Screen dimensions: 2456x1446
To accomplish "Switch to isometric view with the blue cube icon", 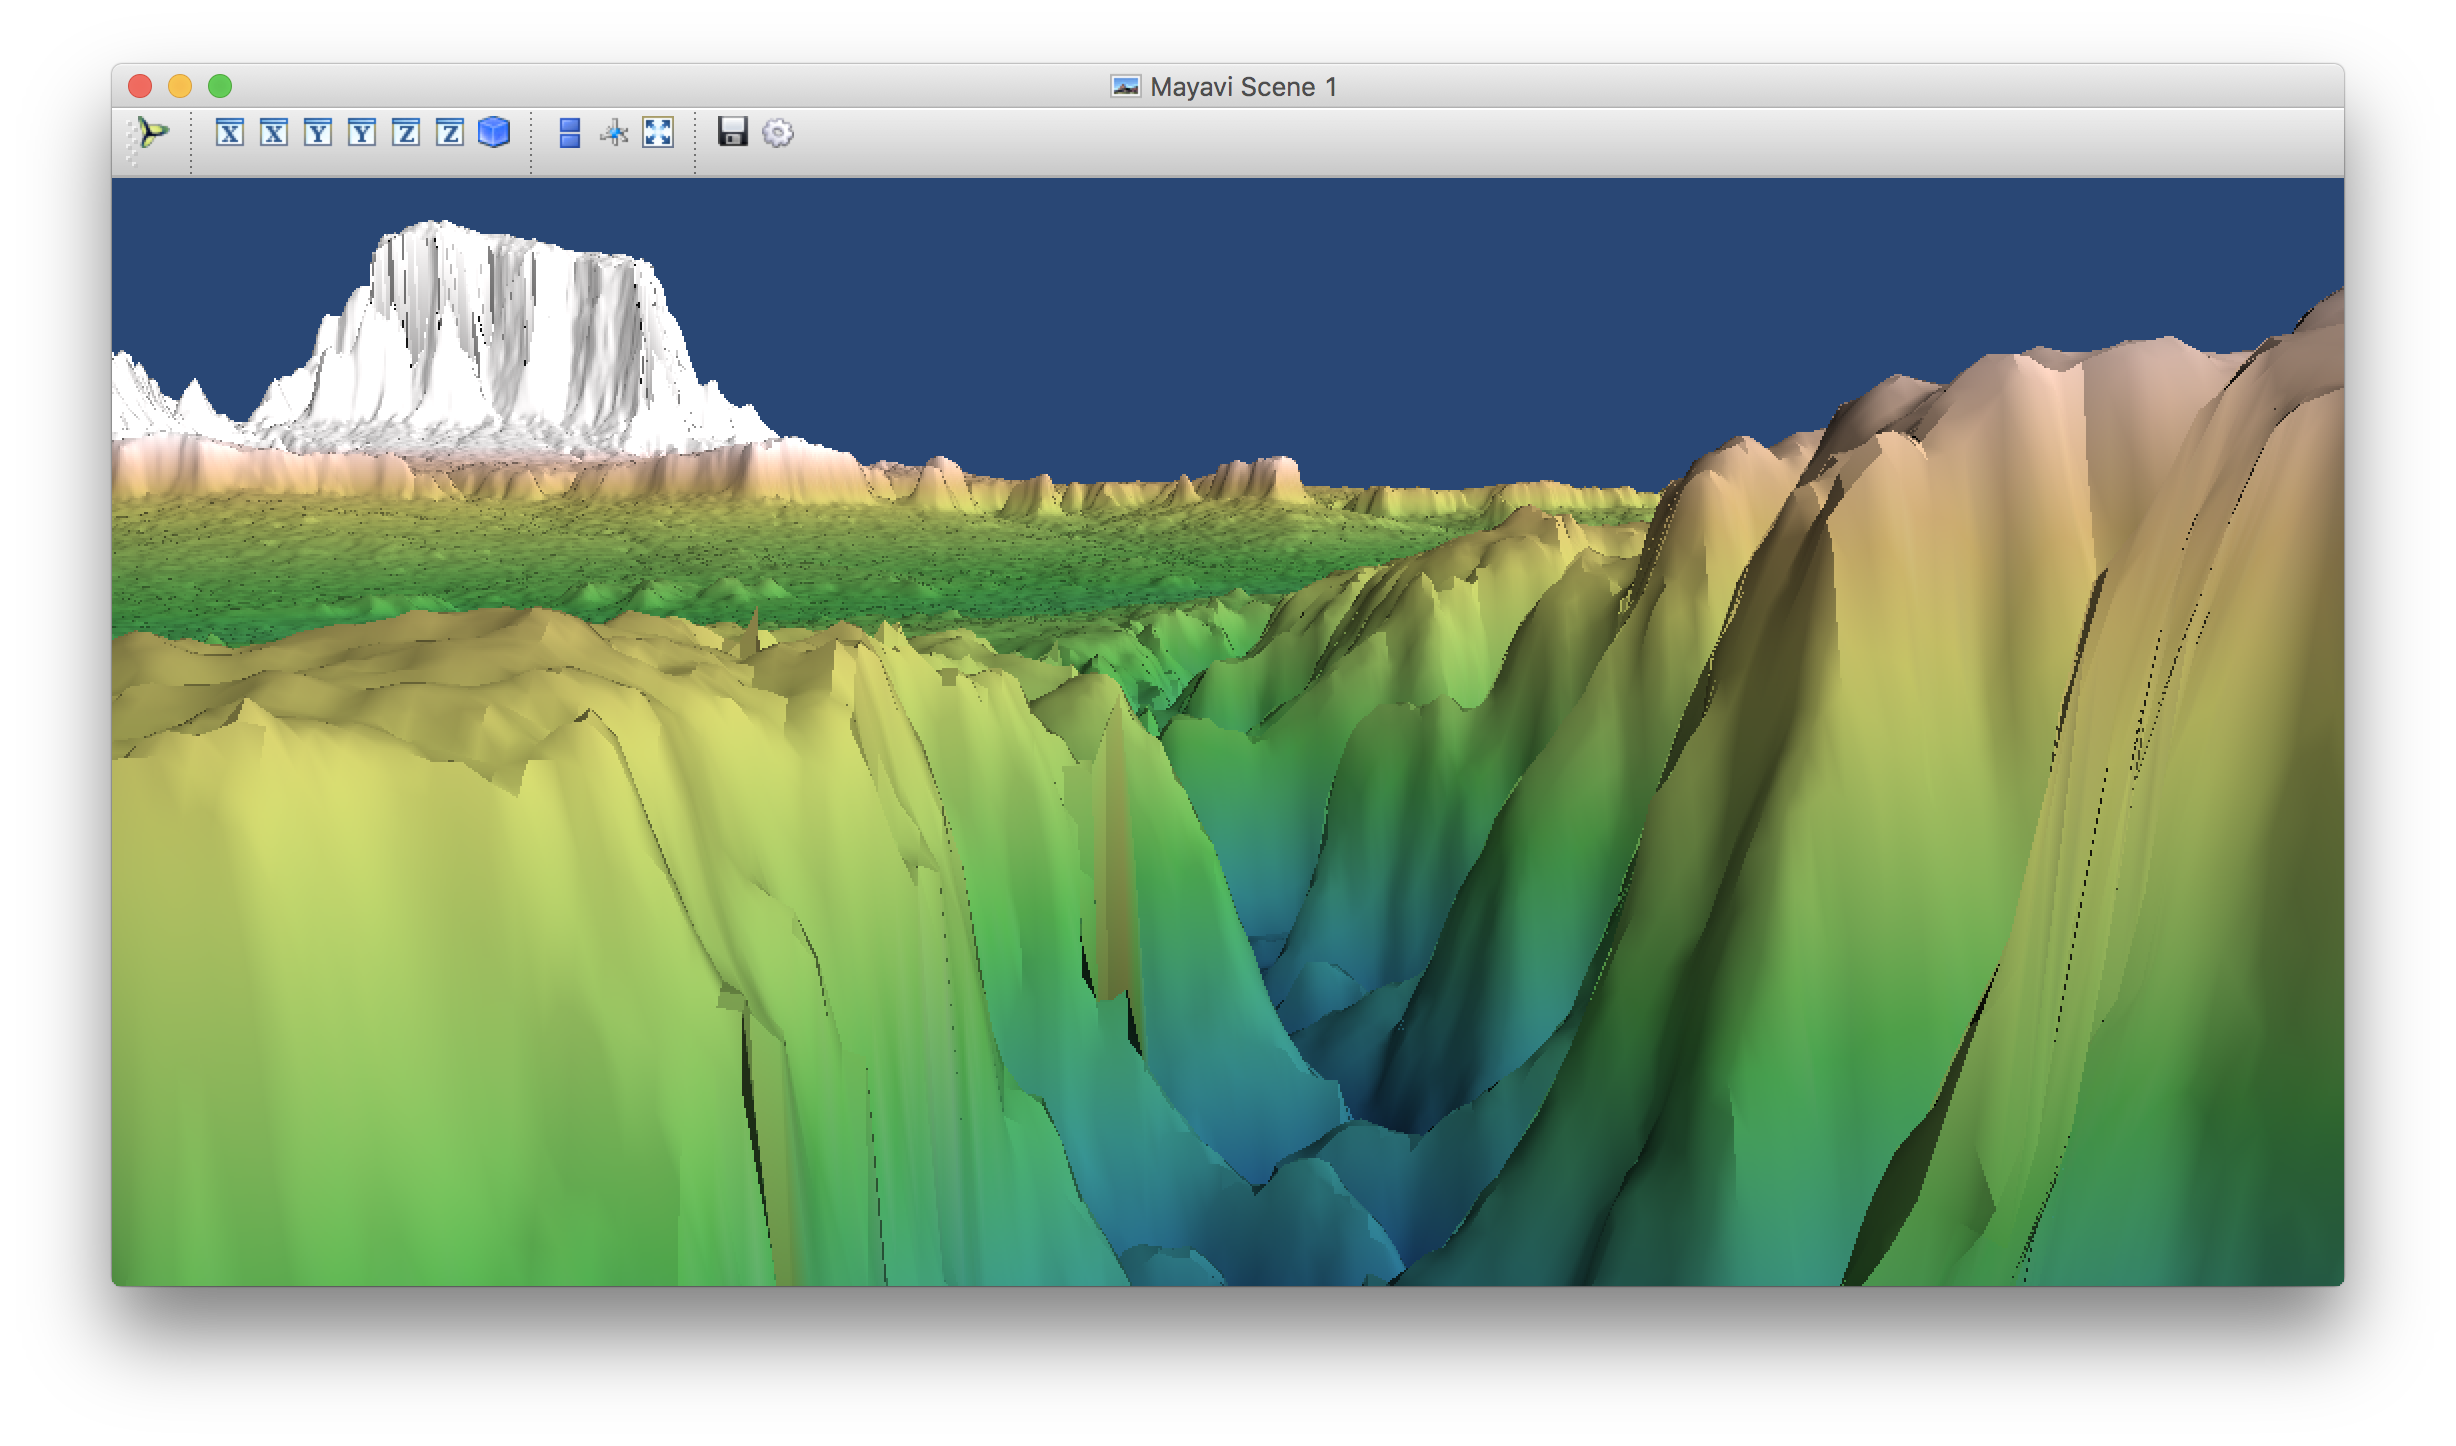I will click(x=494, y=133).
